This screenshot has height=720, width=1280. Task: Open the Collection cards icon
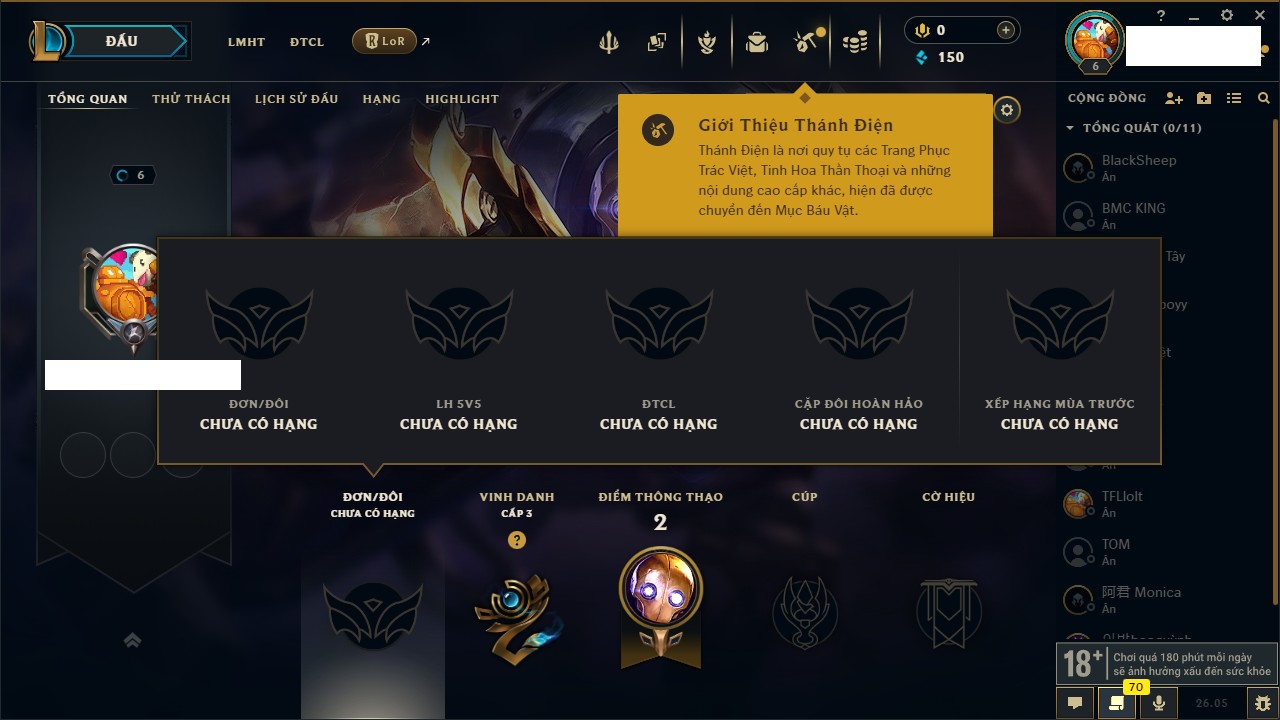[657, 42]
